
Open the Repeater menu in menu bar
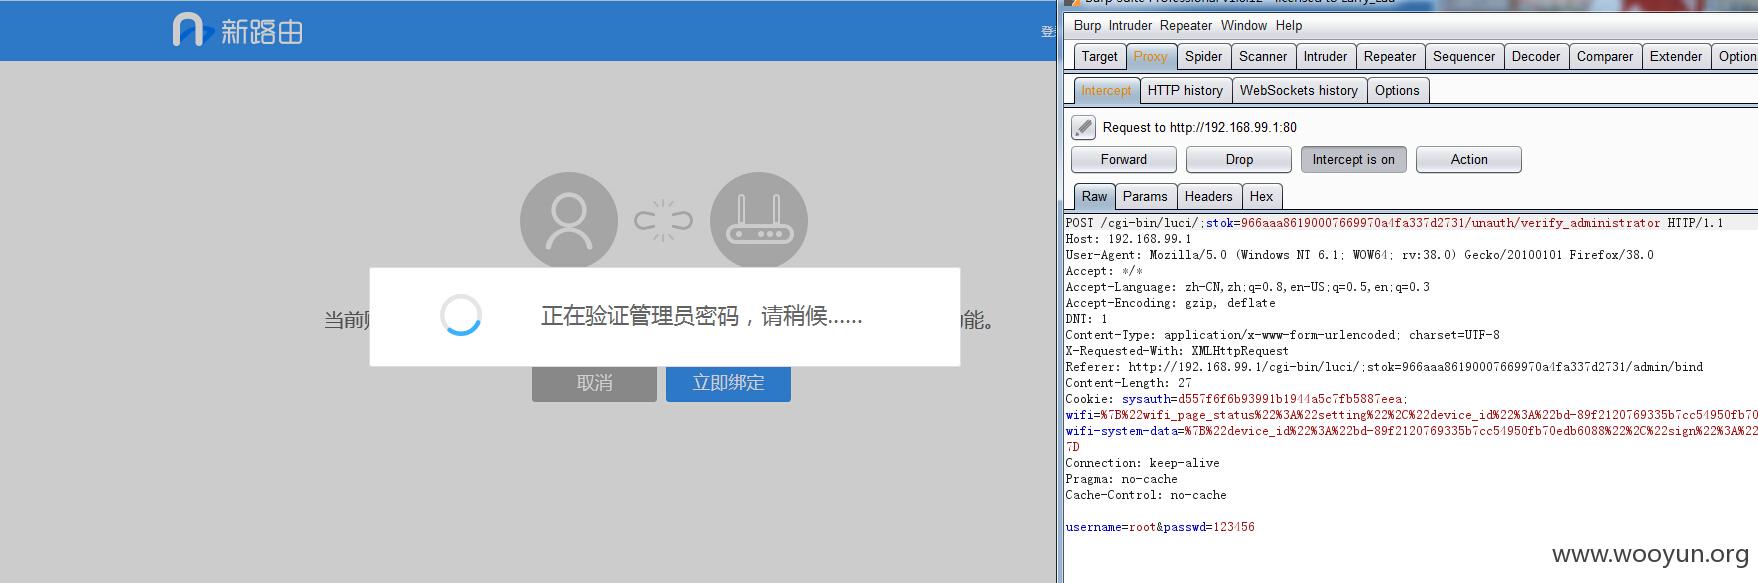[x=1186, y=26]
